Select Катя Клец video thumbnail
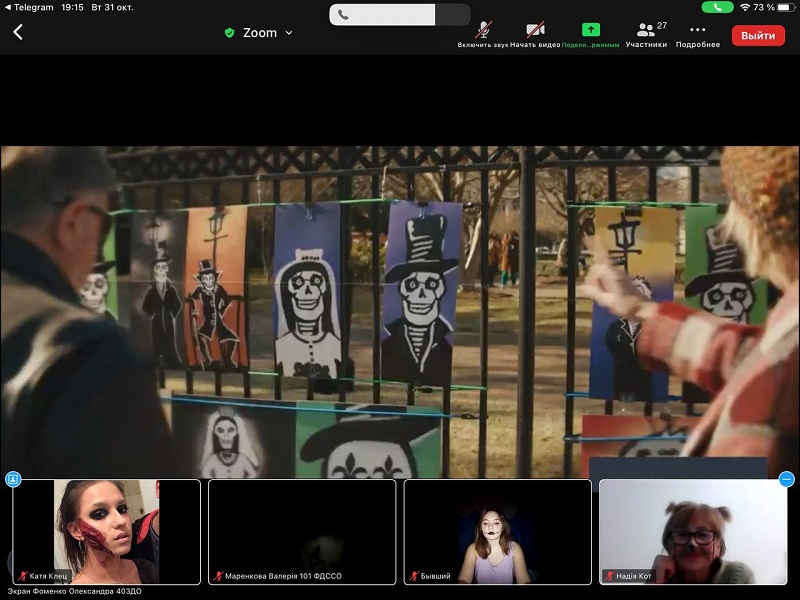800x600 pixels. (107, 532)
